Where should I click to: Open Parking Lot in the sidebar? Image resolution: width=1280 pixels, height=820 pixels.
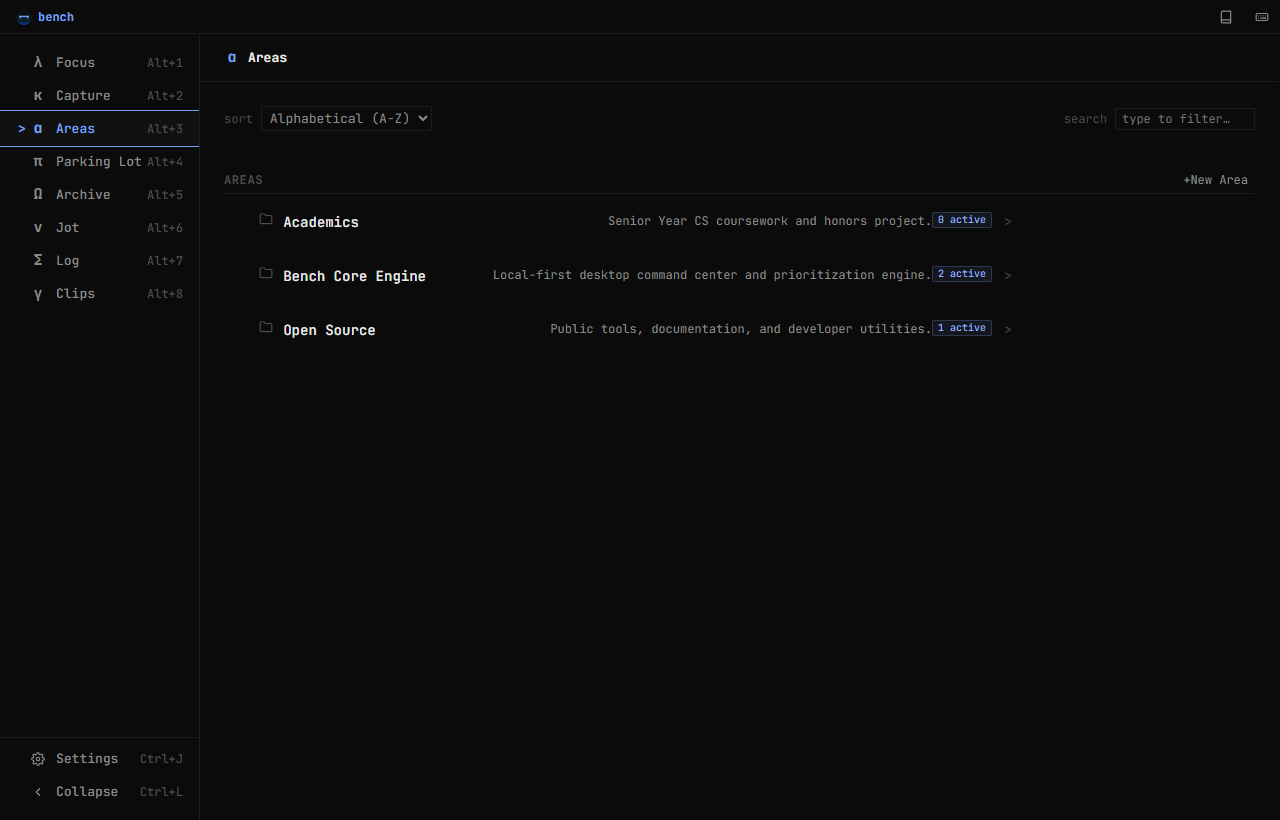tap(100, 161)
